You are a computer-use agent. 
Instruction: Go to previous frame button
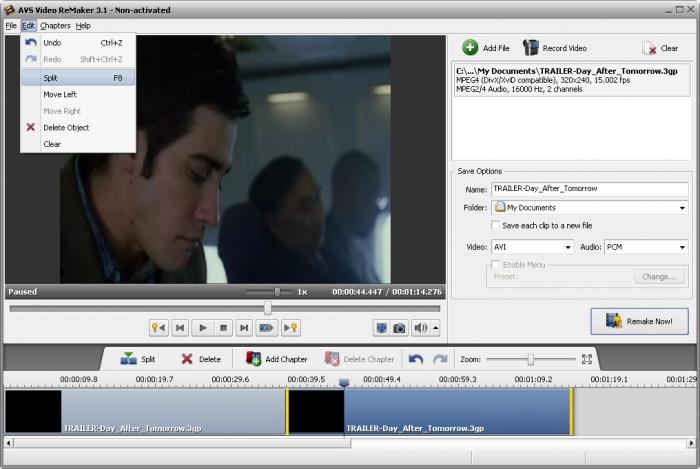point(180,328)
